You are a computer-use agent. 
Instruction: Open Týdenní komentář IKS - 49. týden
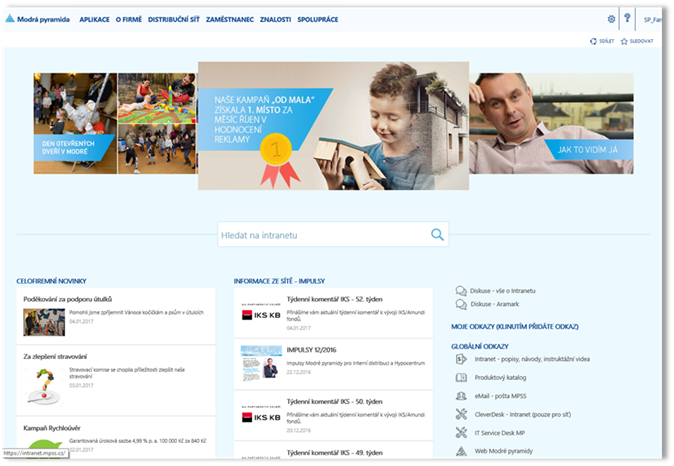pos(334,452)
